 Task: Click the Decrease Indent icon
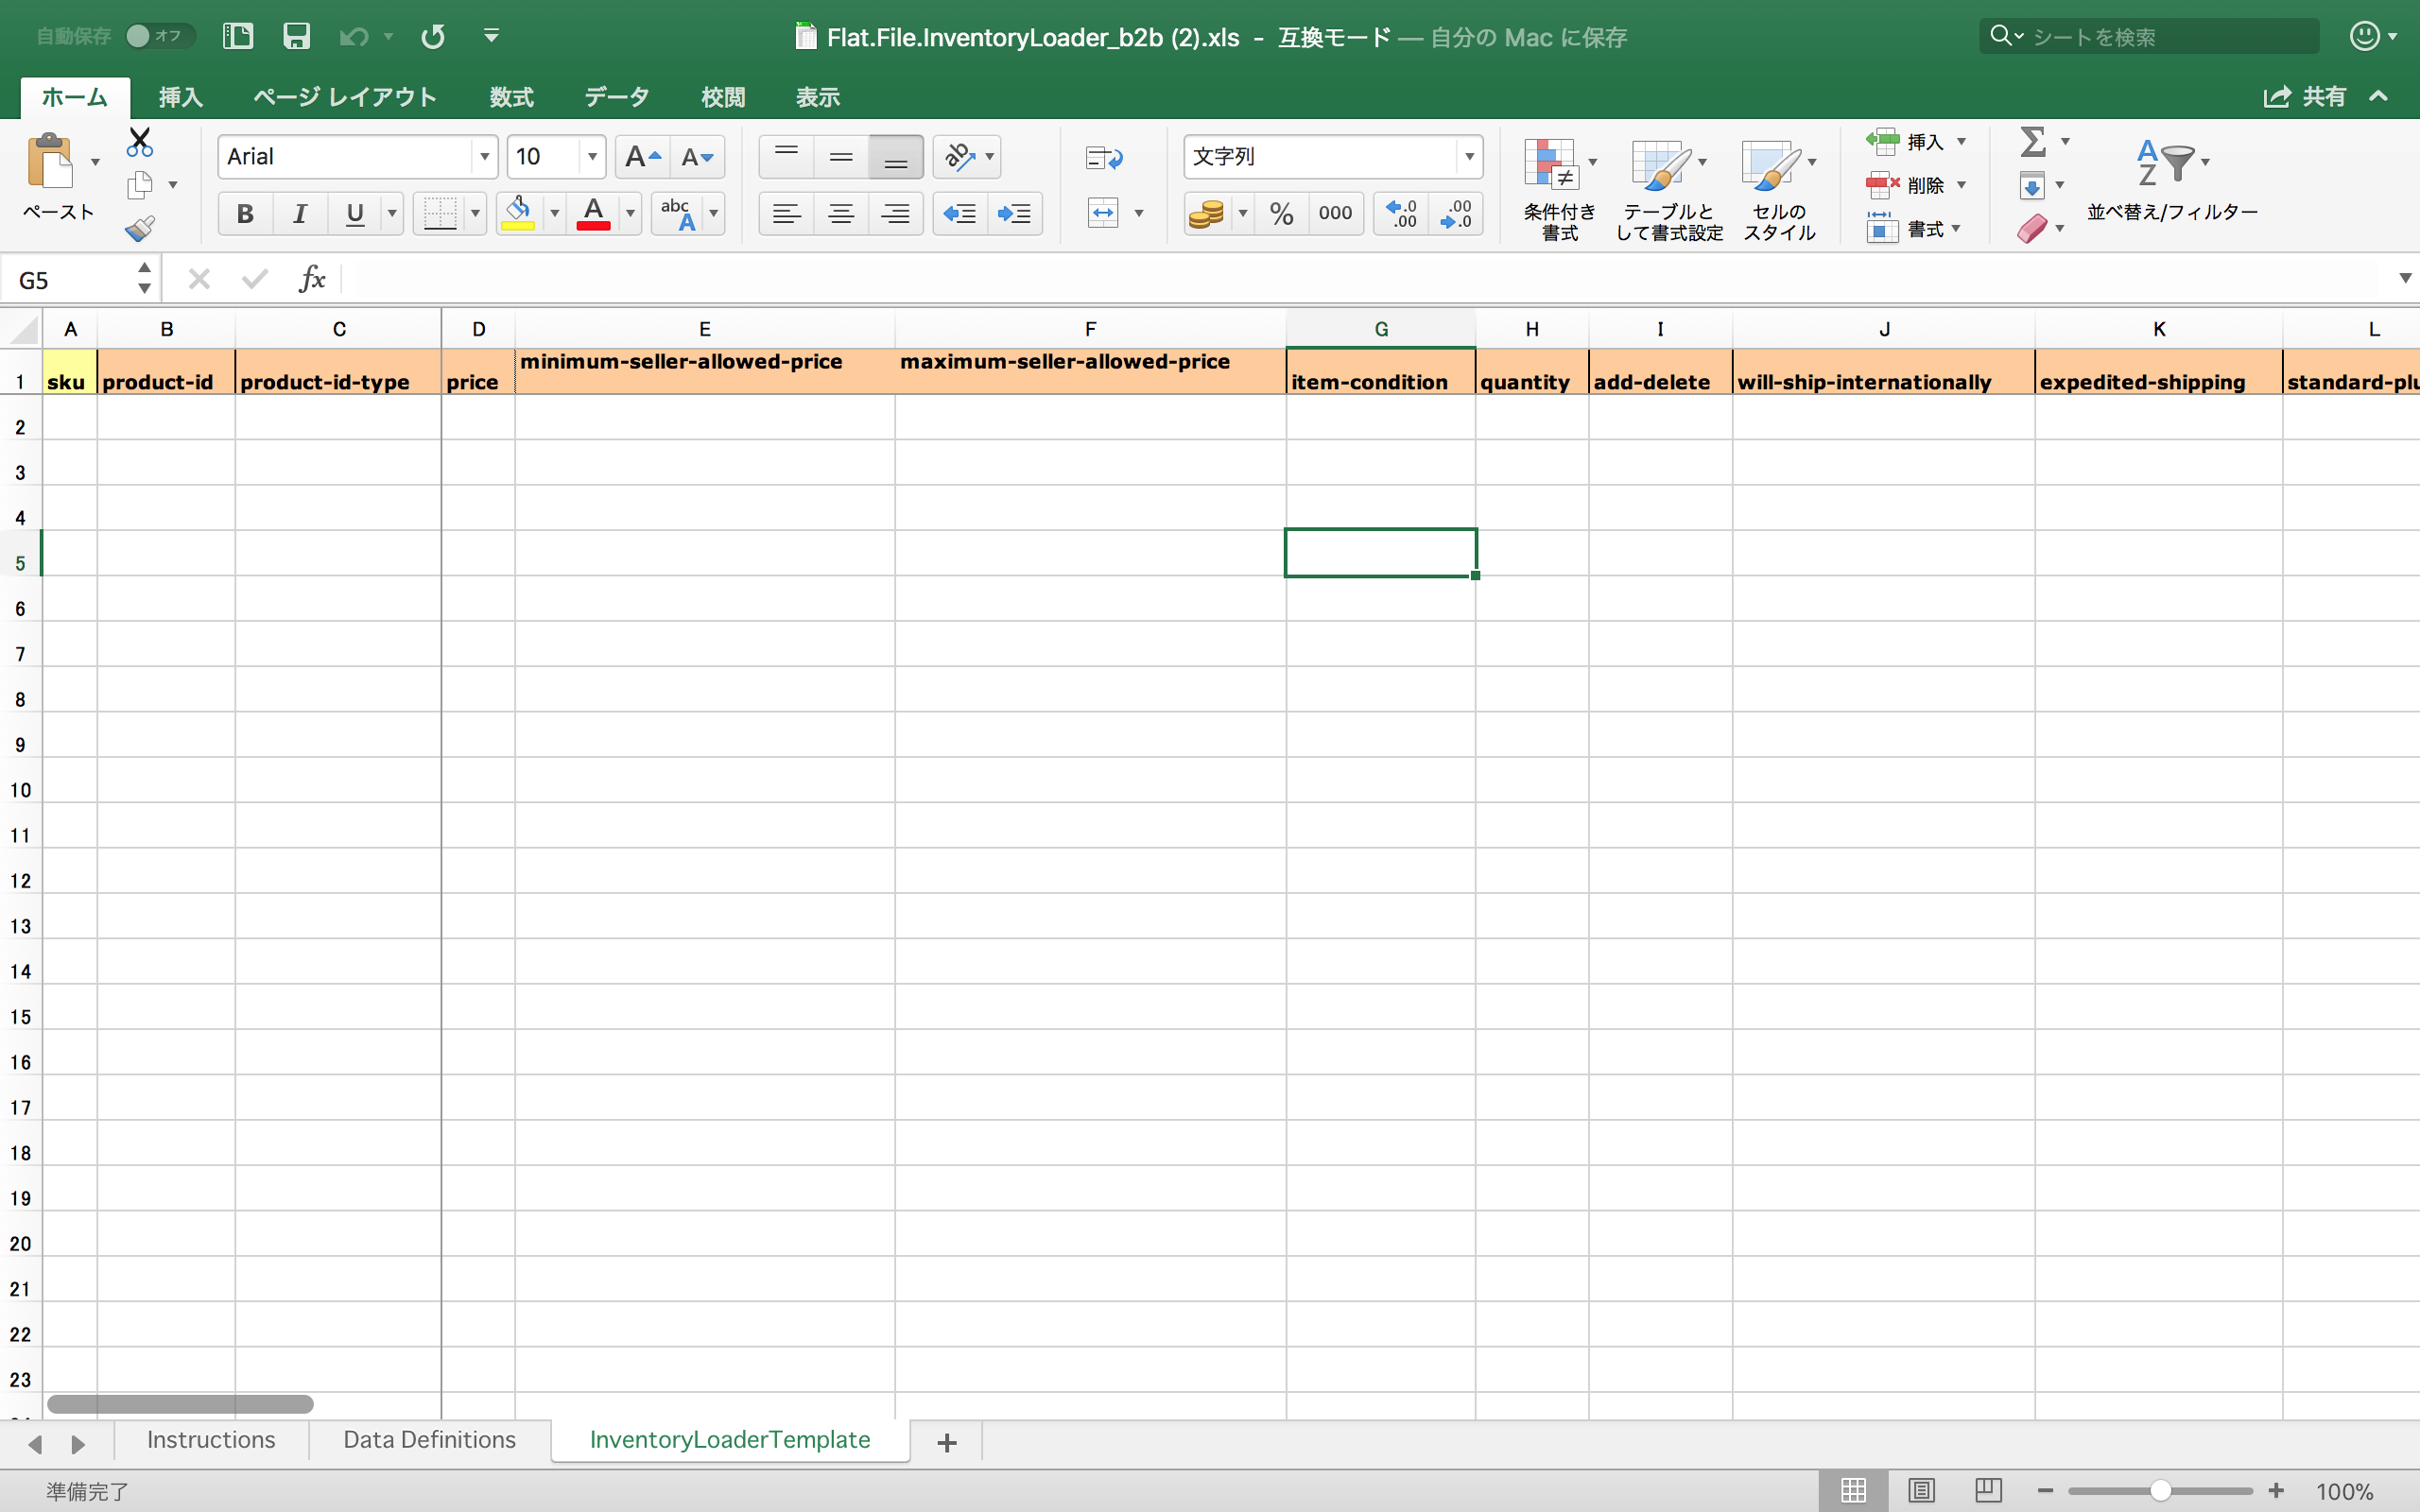[x=960, y=213]
